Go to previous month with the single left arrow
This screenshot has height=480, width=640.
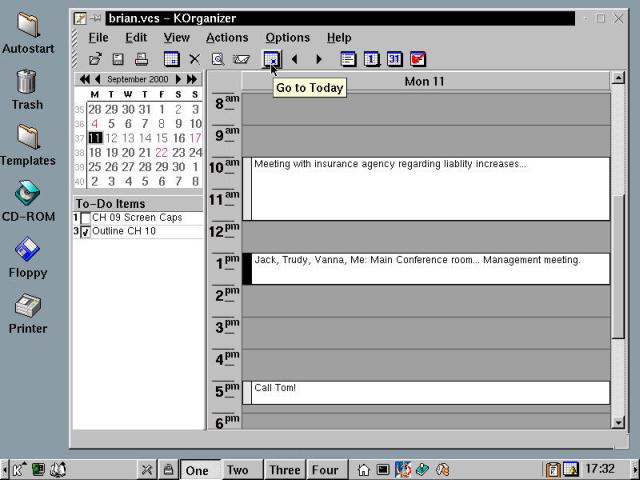tap(98, 79)
